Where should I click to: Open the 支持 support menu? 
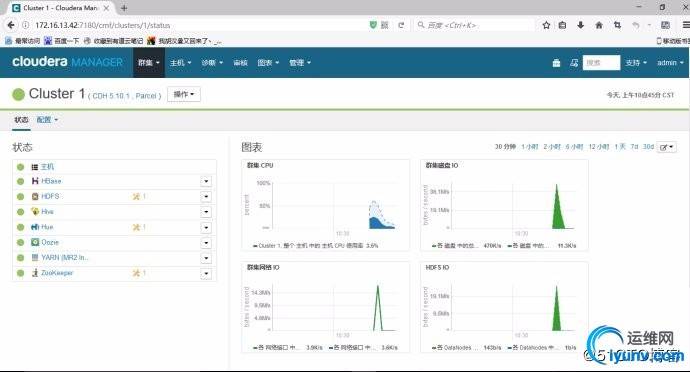tap(636, 63)
